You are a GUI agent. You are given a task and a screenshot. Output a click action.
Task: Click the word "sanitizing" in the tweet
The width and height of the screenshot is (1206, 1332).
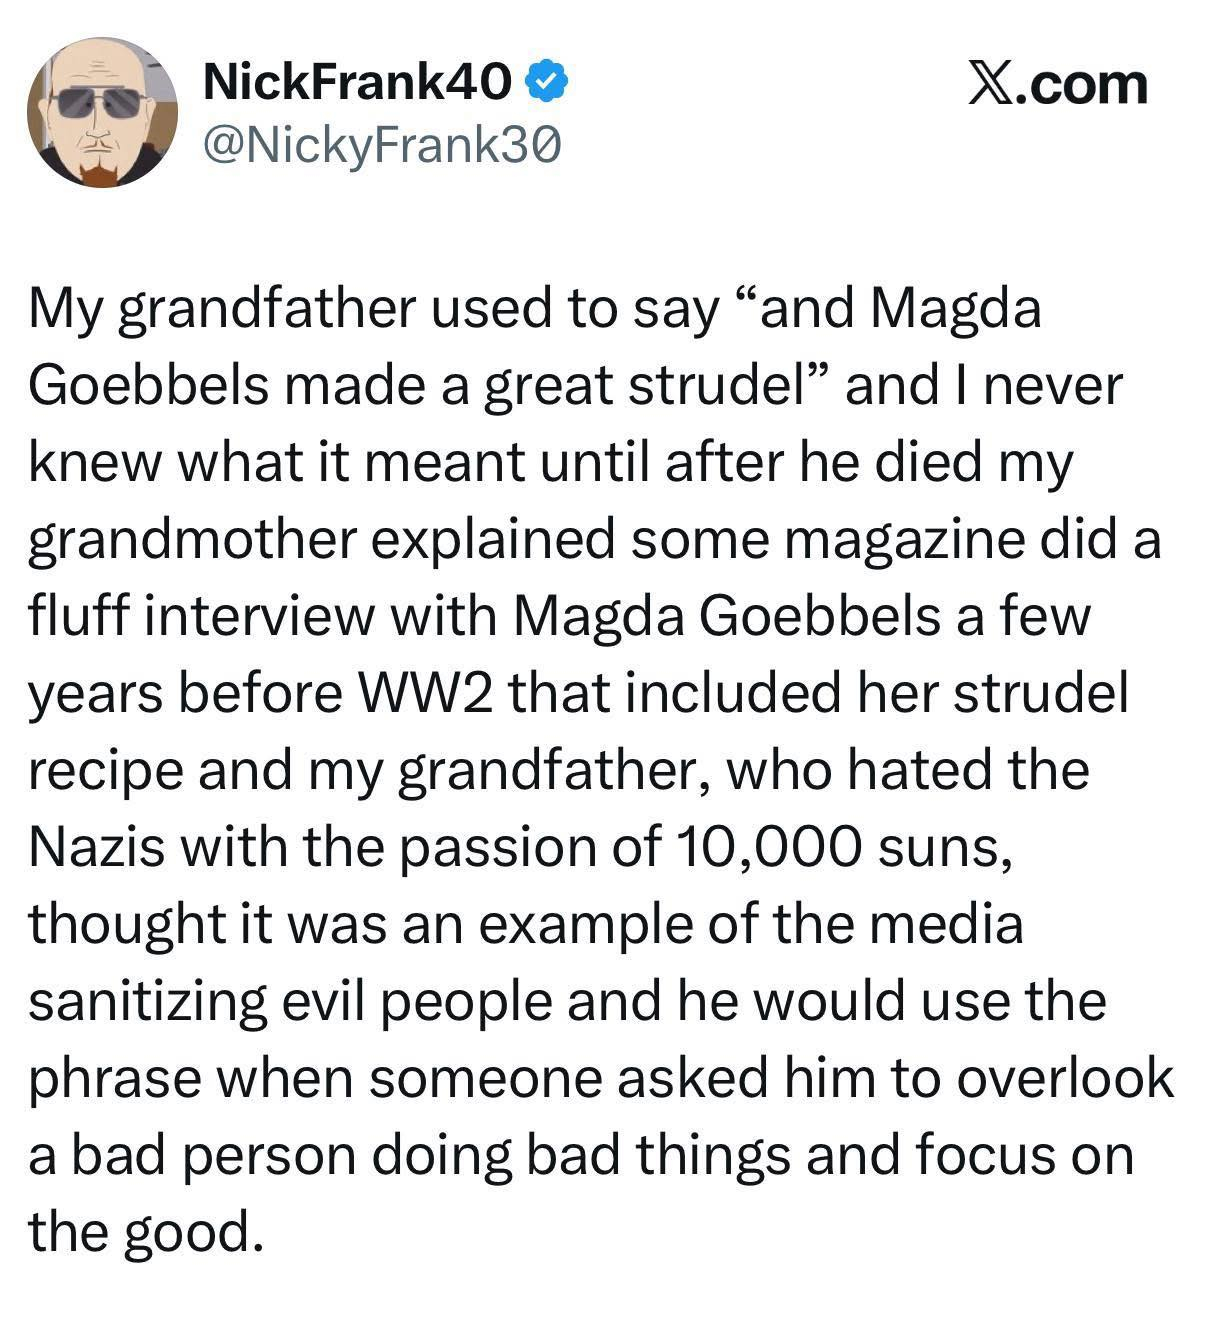[148, 1001]
